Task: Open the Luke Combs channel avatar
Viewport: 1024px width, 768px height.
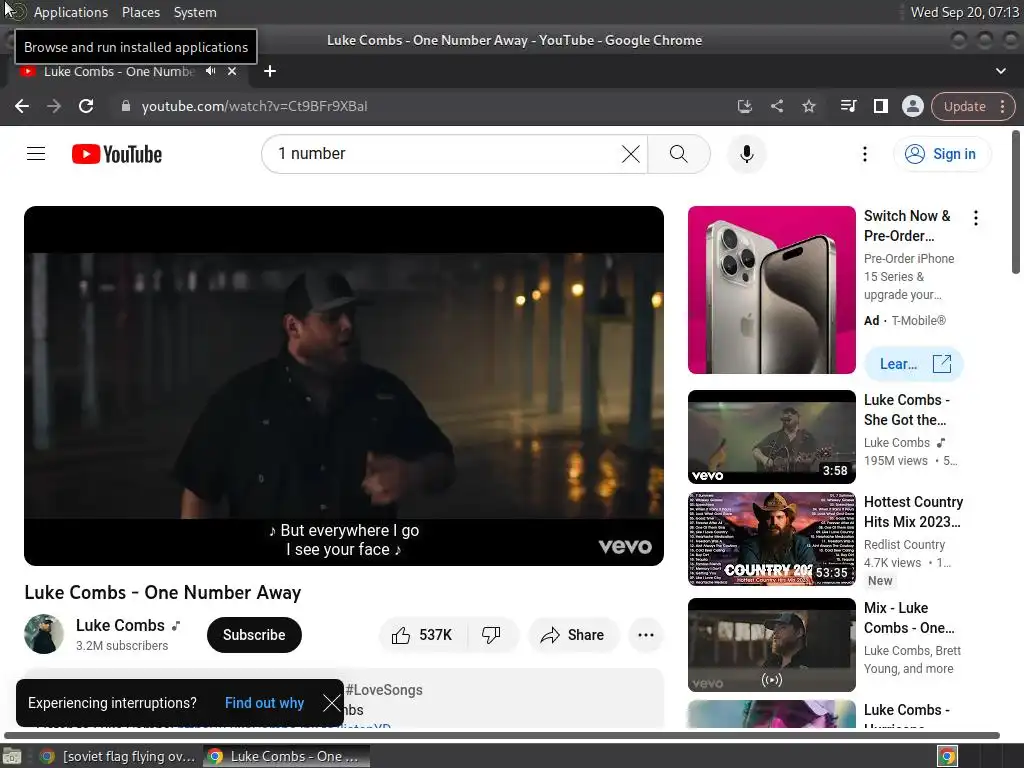Action: [44, 633]
